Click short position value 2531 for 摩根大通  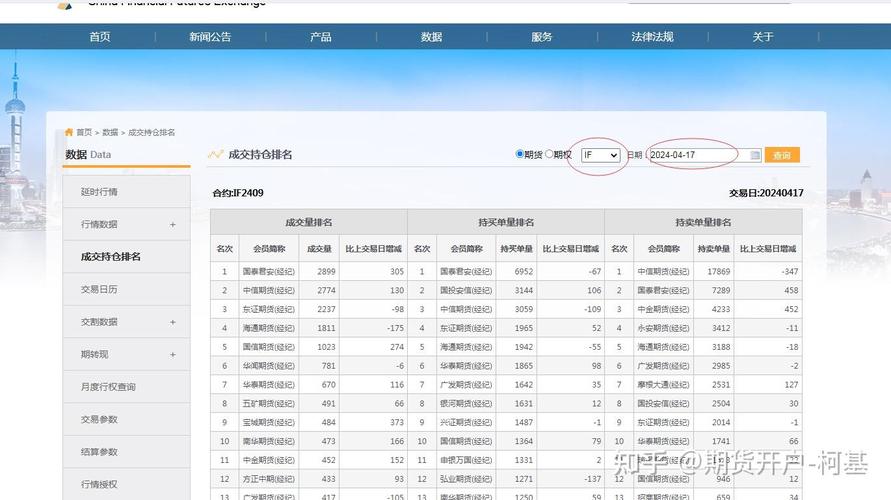point(721,385)
